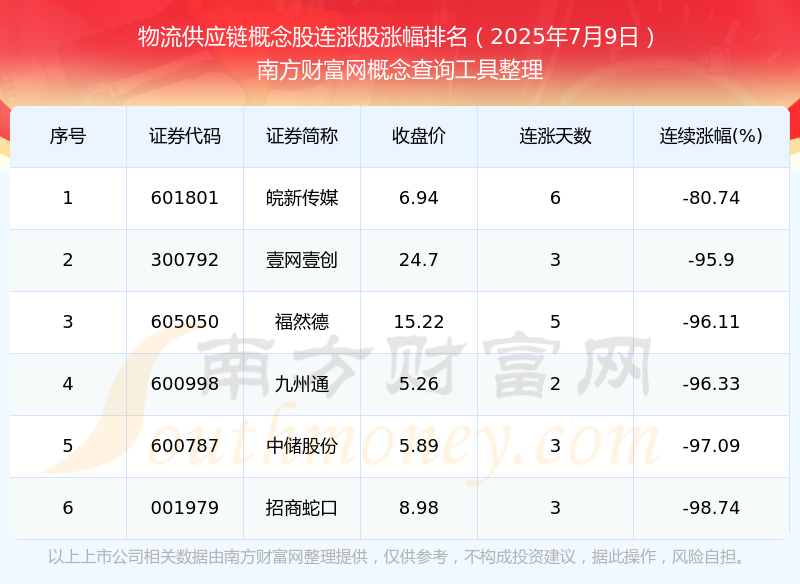Viewport: 800px width, 584px height.
Task: Click stock code 600998
Action: coord(185,384)
